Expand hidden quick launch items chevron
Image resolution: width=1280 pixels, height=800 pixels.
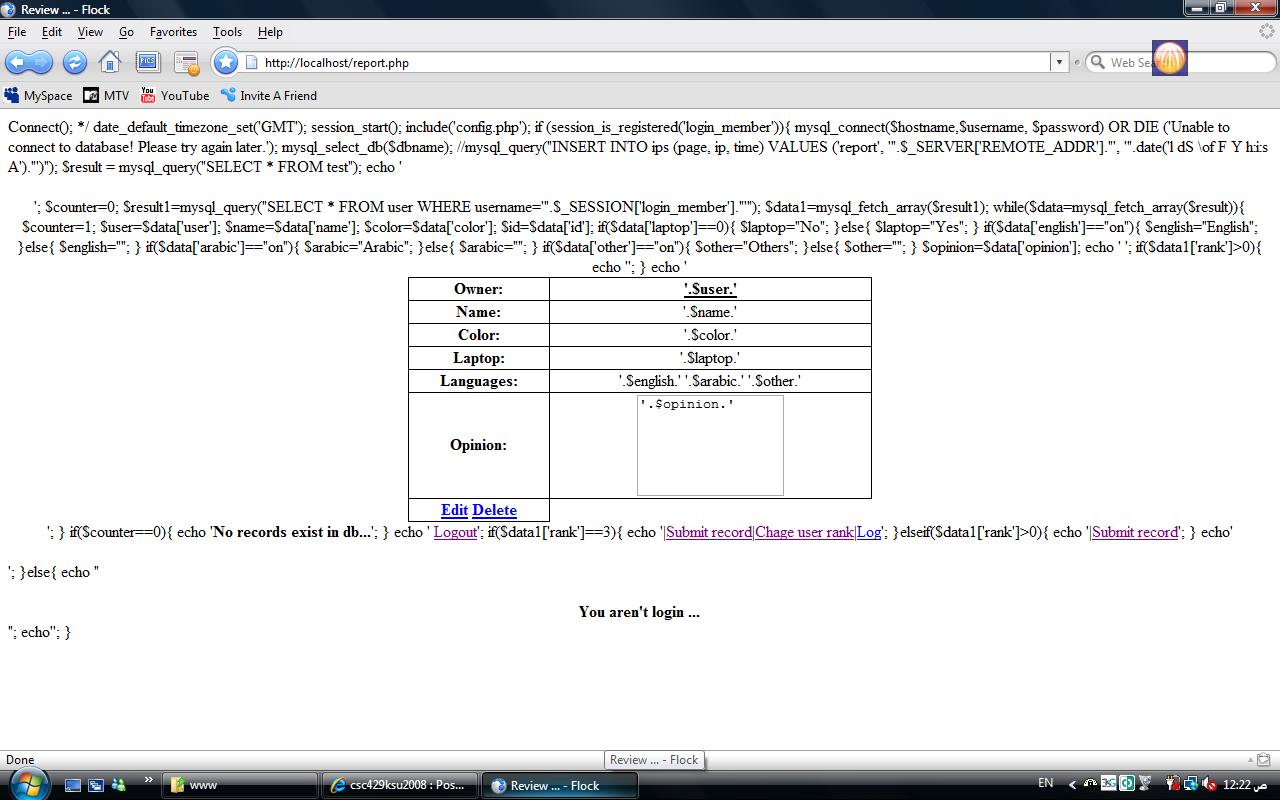coord(149,780)
